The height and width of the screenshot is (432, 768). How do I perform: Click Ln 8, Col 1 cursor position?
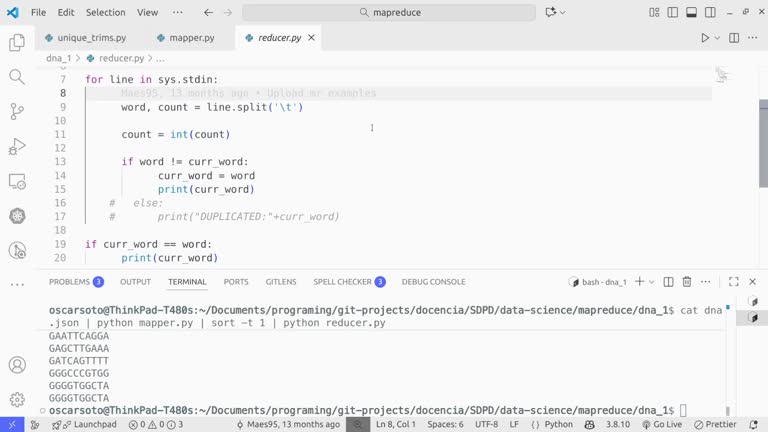click(x=395, y=425)
